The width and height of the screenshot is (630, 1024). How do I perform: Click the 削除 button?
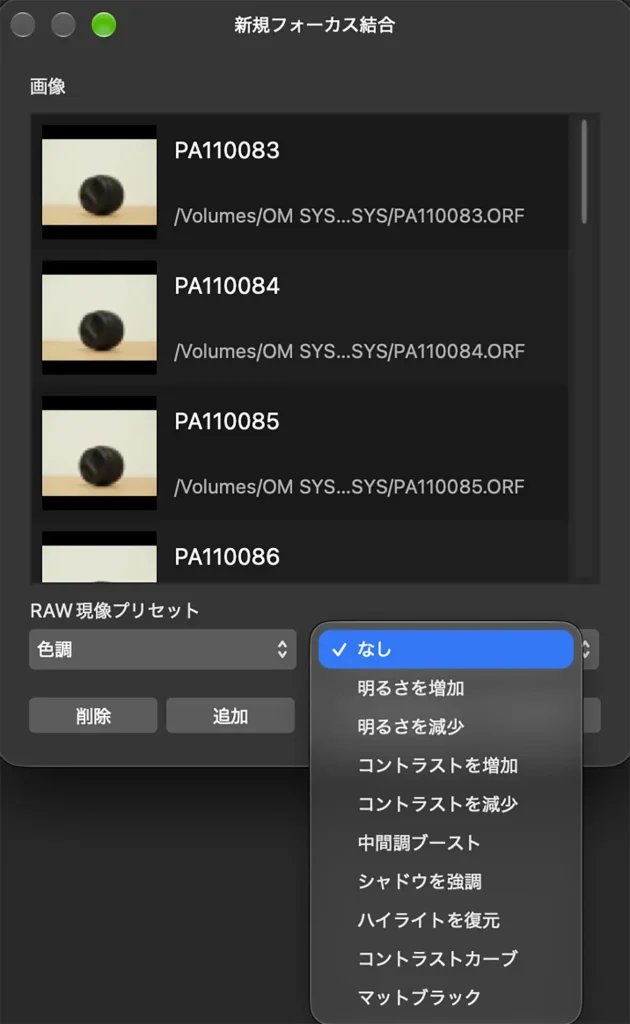93,716
